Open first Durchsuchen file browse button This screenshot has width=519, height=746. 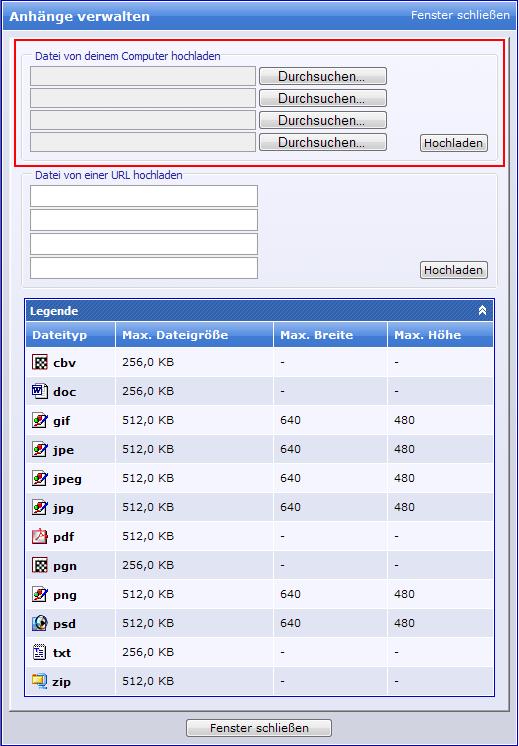click(323, 76)
